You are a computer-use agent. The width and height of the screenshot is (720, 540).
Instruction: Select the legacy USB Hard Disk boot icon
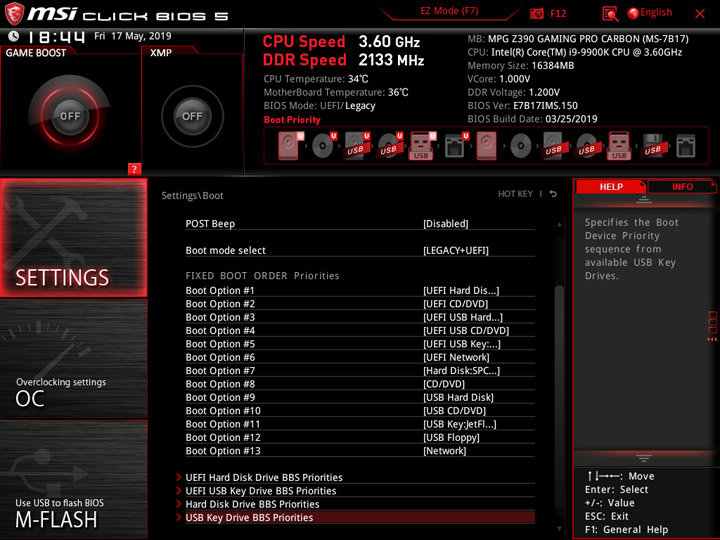553,146
